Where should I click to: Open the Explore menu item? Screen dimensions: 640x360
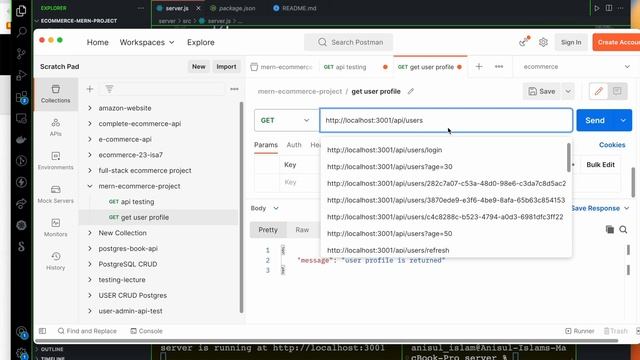pos(200,42)
